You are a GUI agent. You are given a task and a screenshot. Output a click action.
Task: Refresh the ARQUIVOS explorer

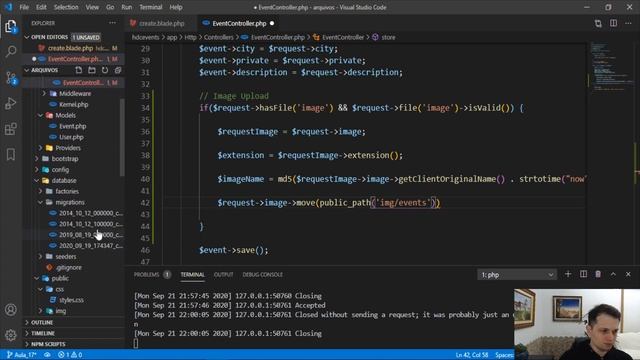[x=105, y=70]
